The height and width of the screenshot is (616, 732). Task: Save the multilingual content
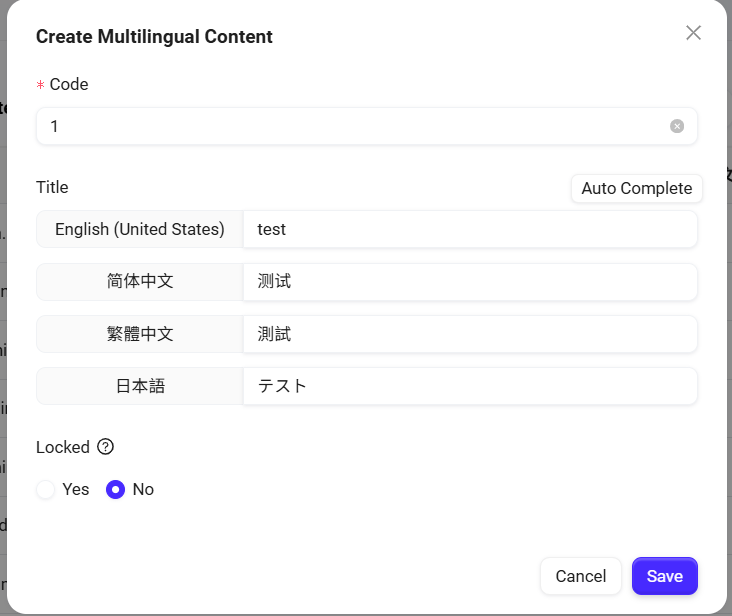tap(664, 576)
